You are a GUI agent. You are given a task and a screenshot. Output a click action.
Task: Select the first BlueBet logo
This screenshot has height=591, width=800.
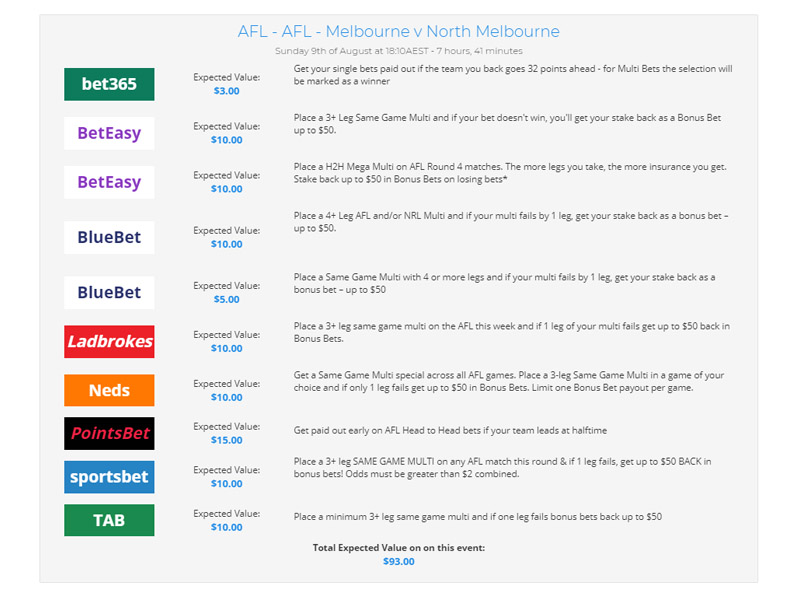click(109, 237)
